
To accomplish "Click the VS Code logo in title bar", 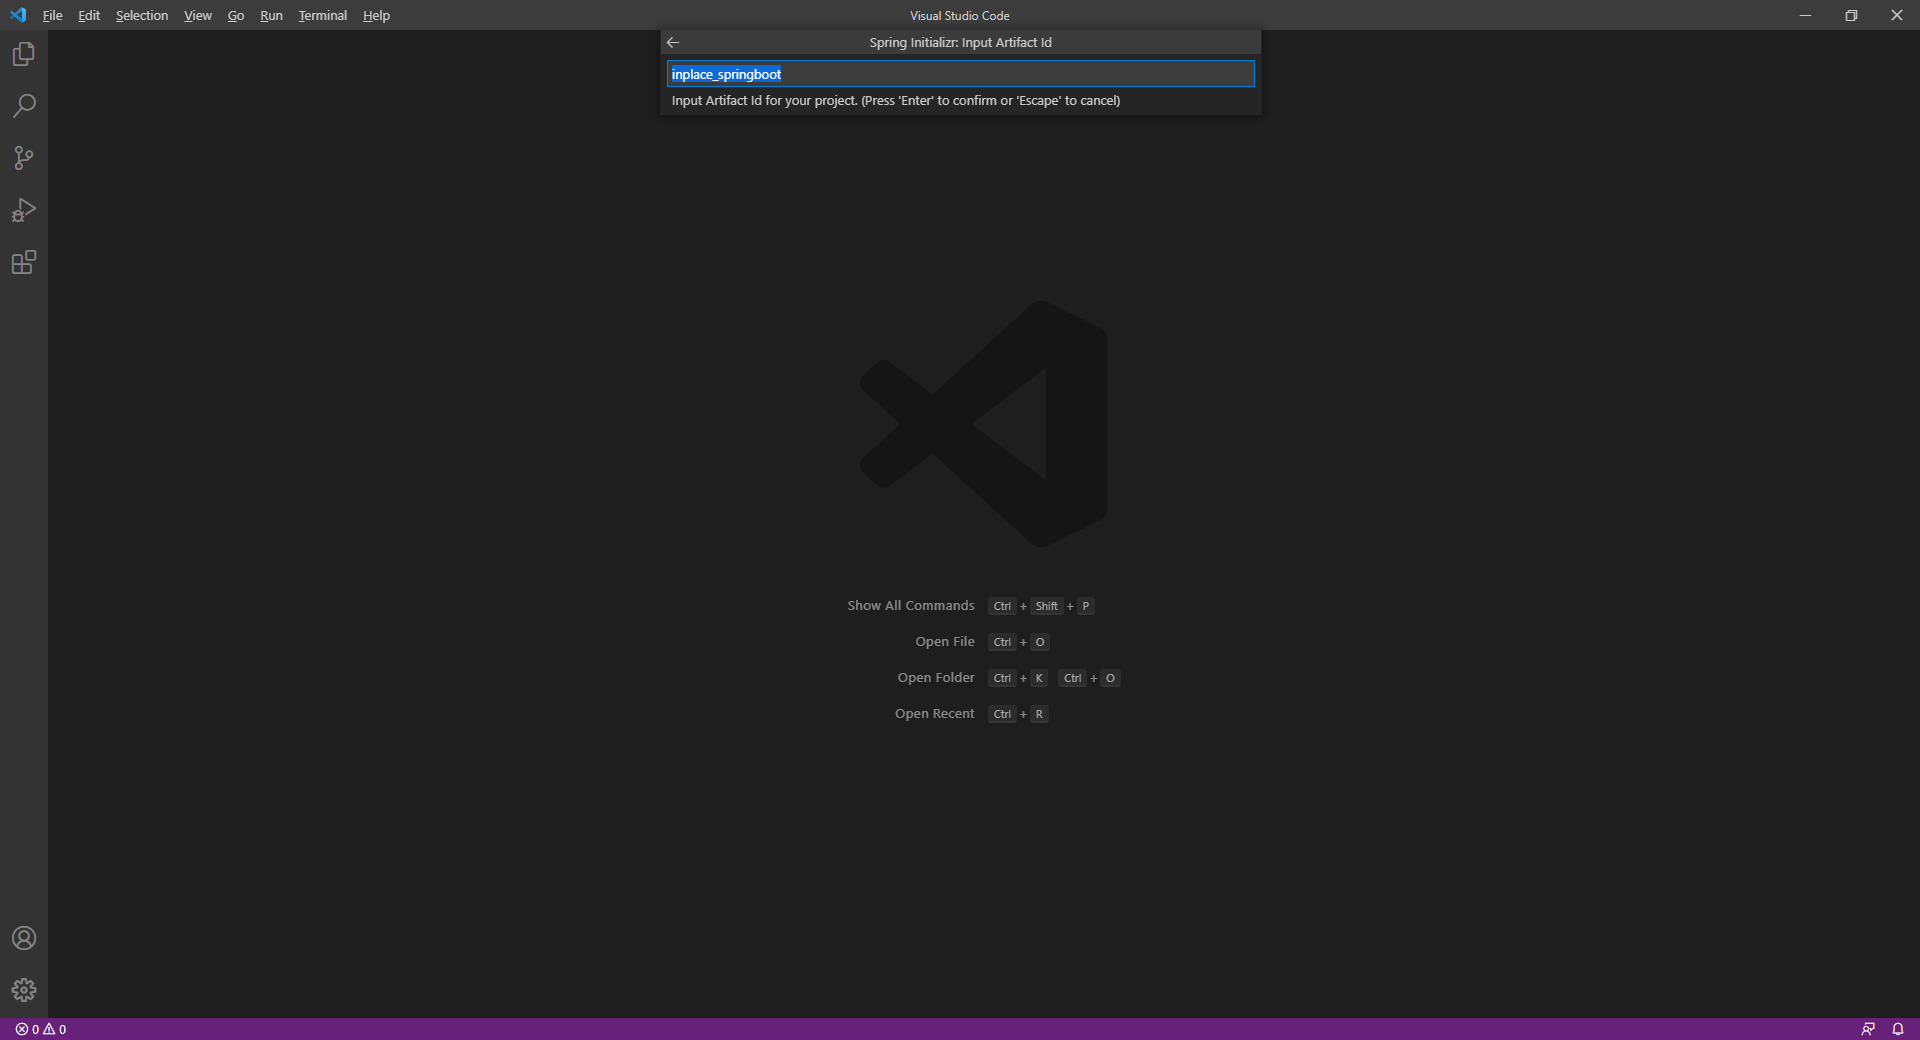I will (x=18, y=15).
